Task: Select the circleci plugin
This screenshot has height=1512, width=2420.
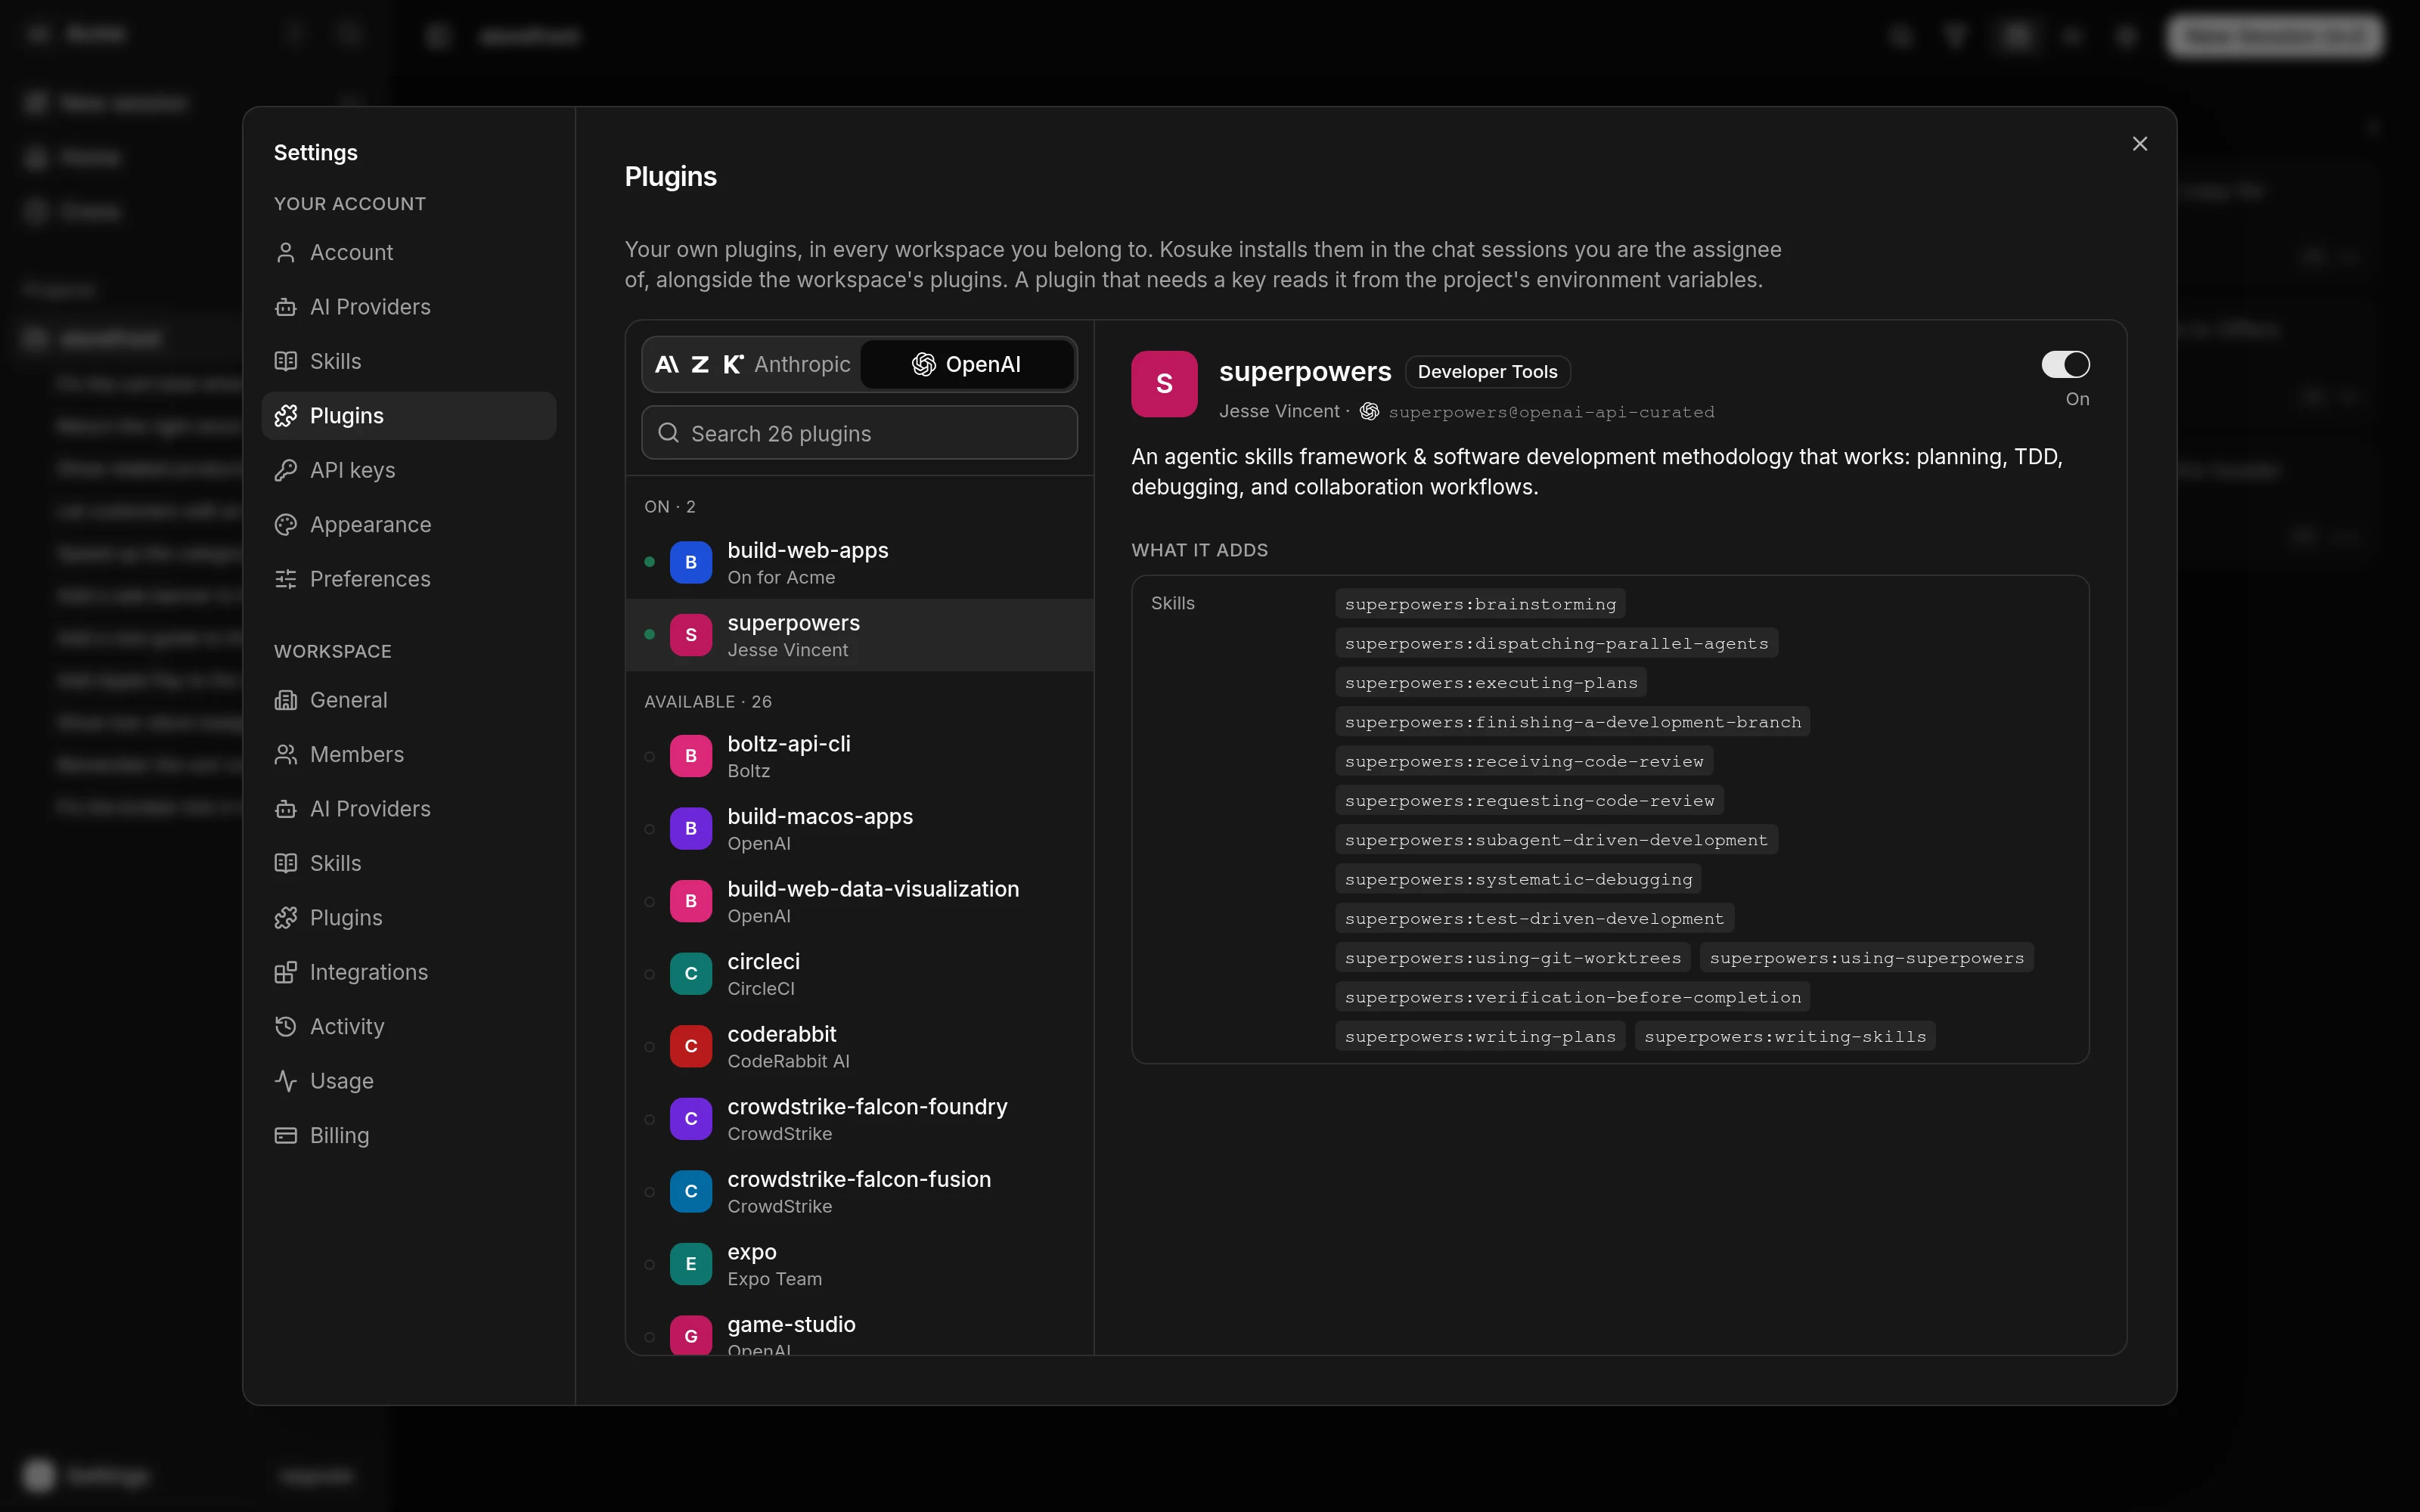Action: (859, 974)
